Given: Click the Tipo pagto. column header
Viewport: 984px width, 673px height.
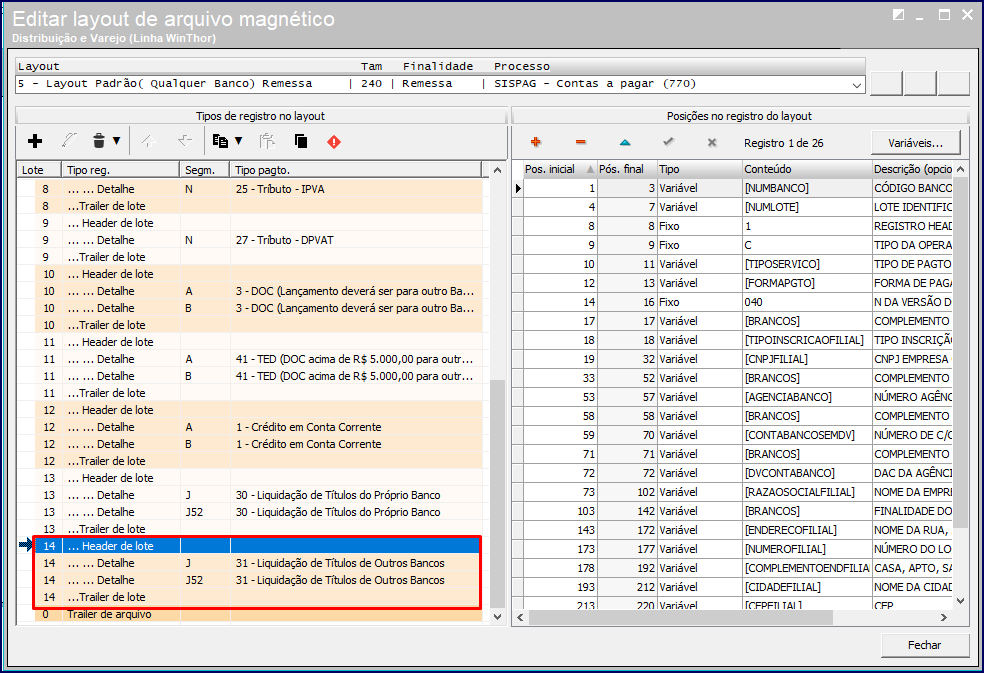Looking at the screenshot, I should tap(356, 170).
